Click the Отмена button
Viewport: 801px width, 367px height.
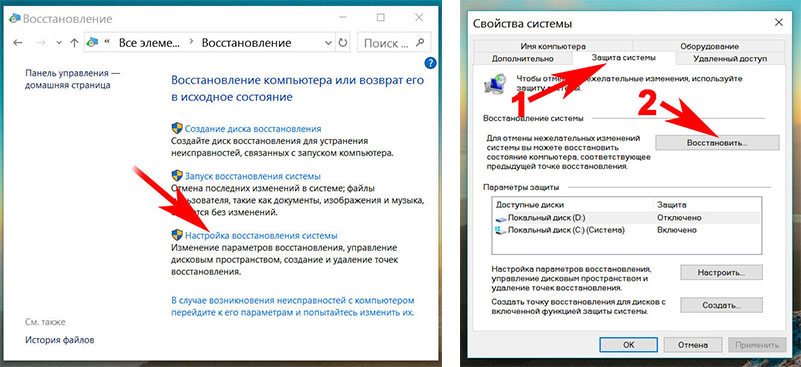pos(694,345)
